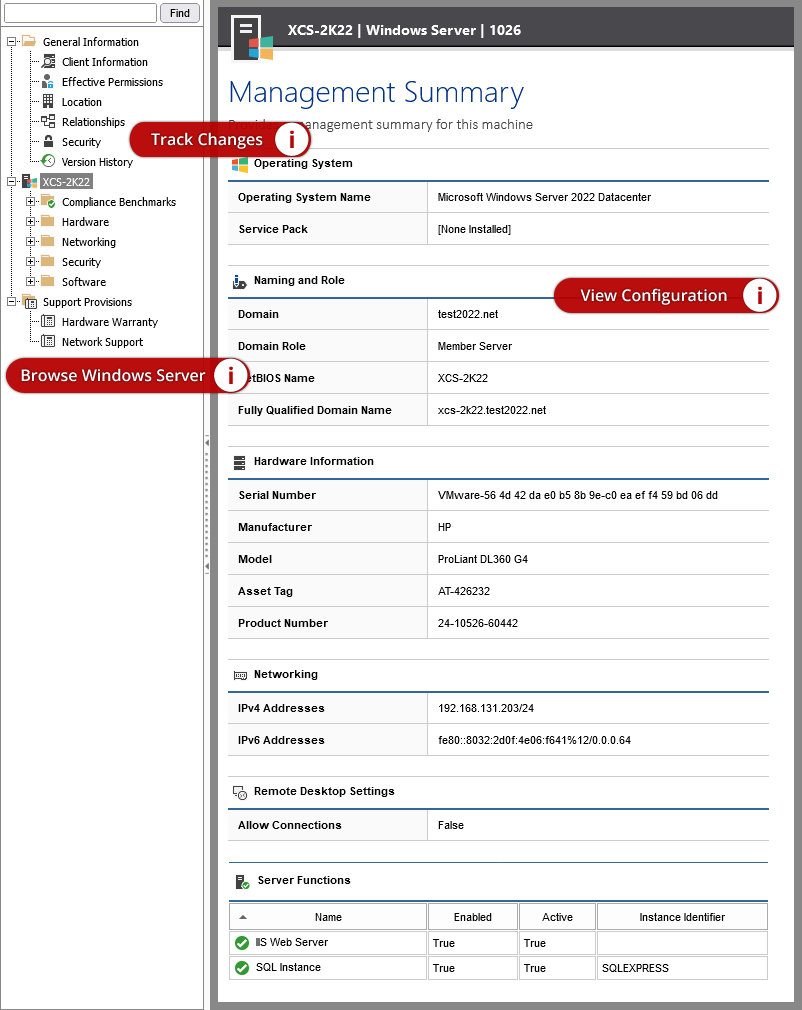Select the Compliance Benchmarks folder icon
The height and width of the screenshot is (1010, 802).
pos(47,201)
